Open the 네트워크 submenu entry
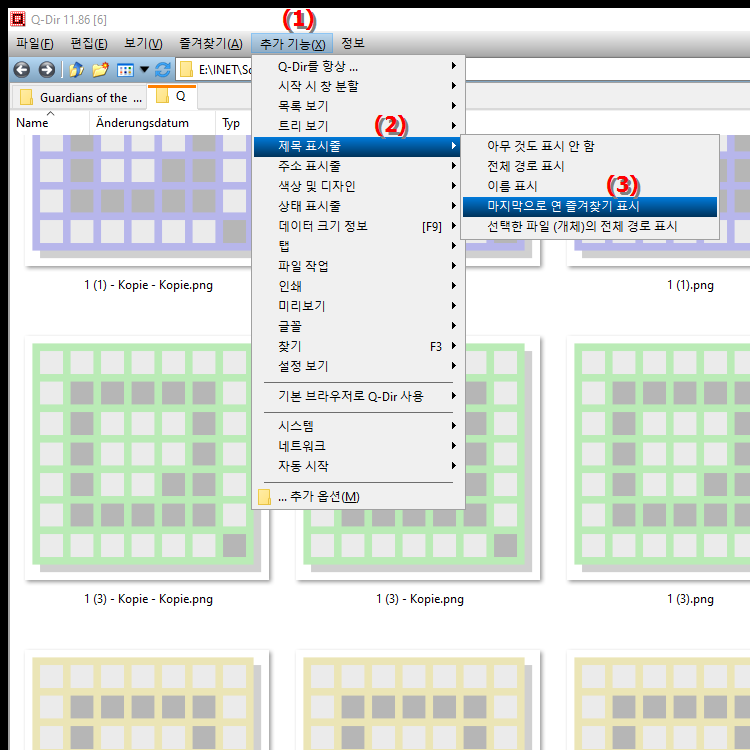Viewport: 750px width, 750px height. (x=358, y=446)
